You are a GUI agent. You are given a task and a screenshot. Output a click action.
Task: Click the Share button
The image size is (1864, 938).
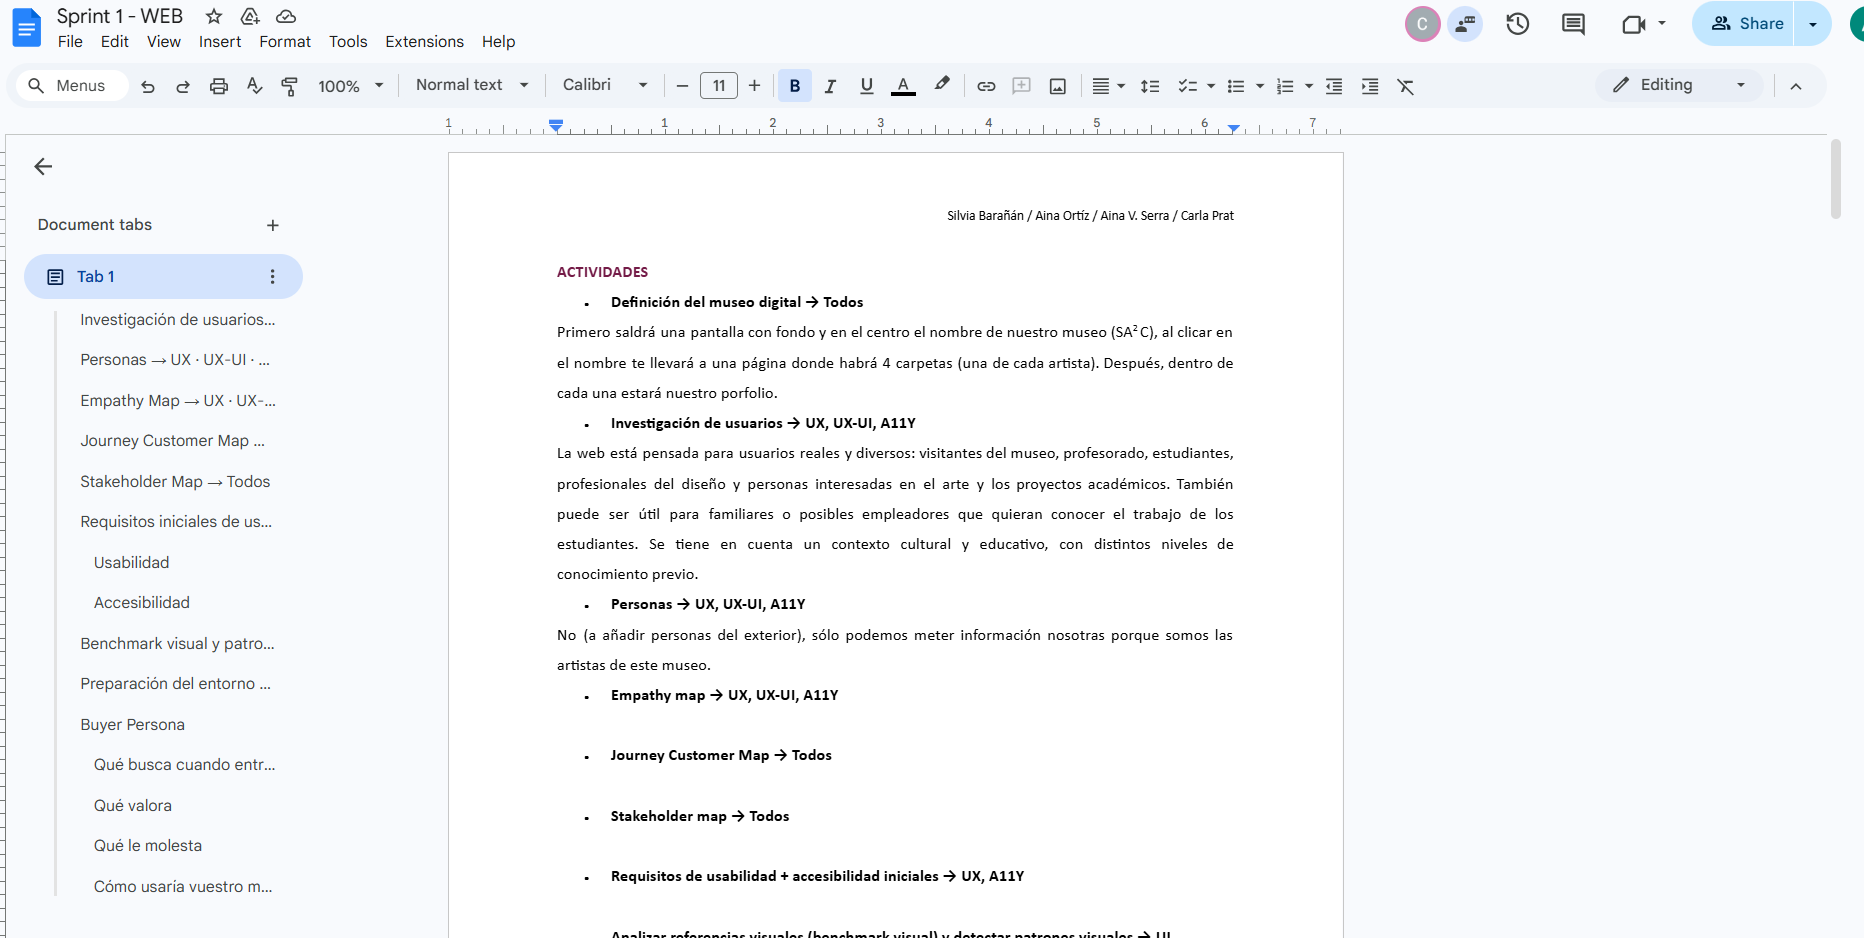click(x=1746, y=24)
